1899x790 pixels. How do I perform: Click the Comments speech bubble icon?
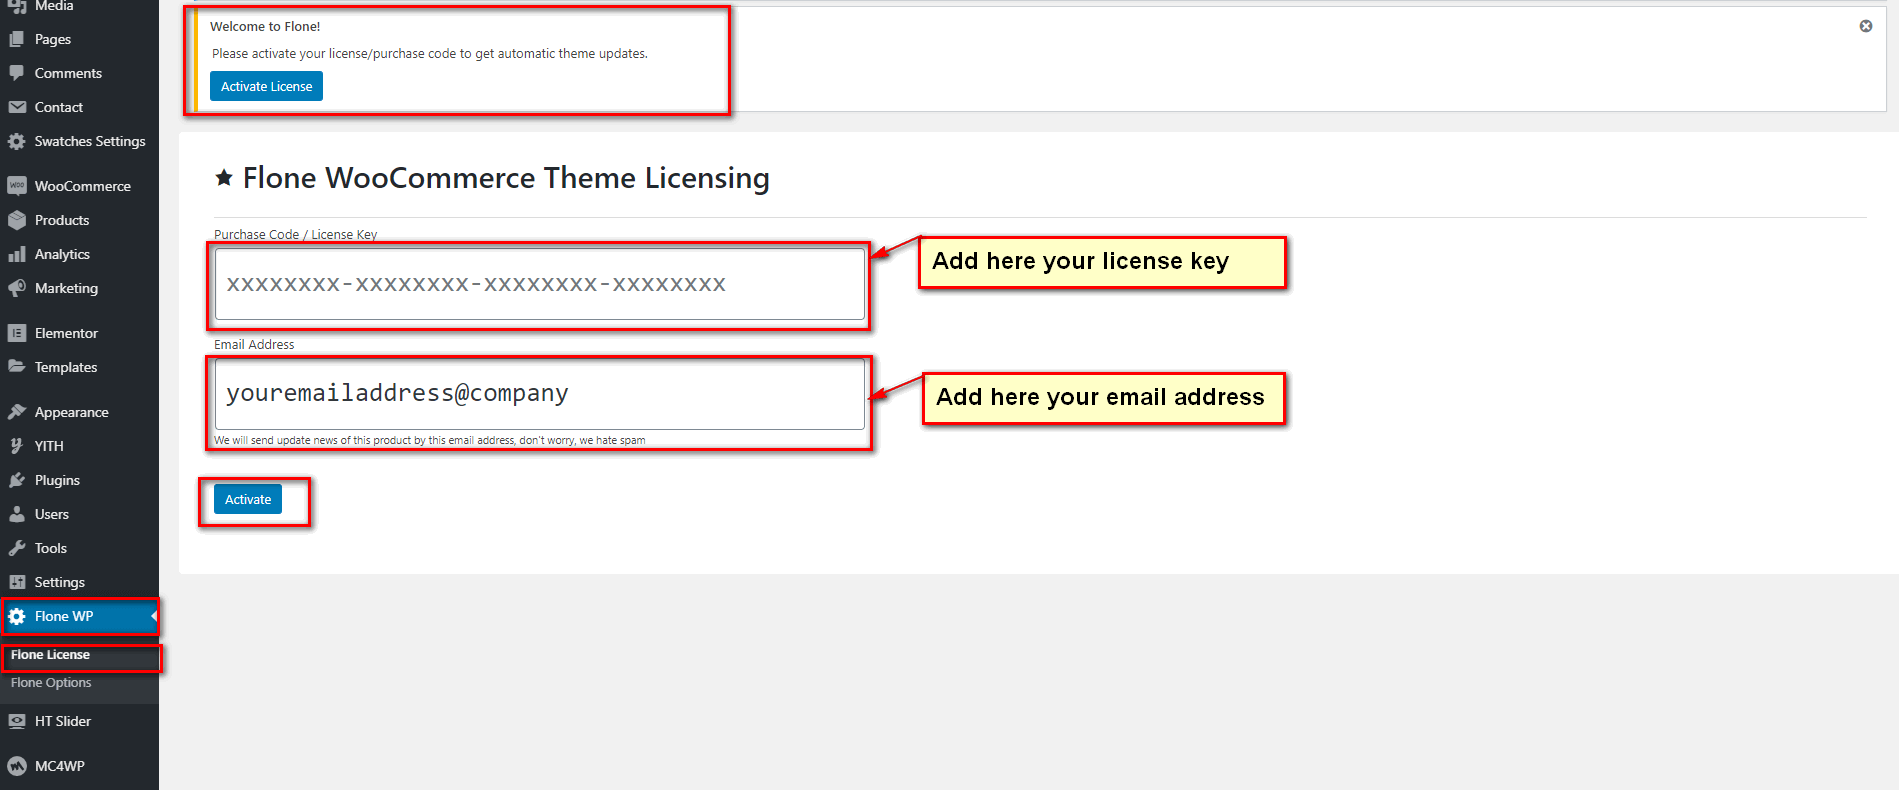point(17,73)
